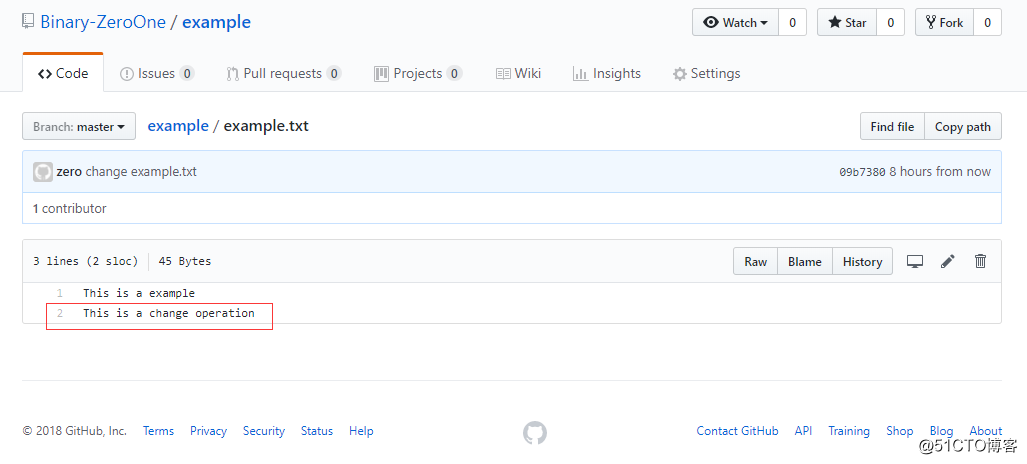Open the Blog footer link

click(x=941, y=431)
